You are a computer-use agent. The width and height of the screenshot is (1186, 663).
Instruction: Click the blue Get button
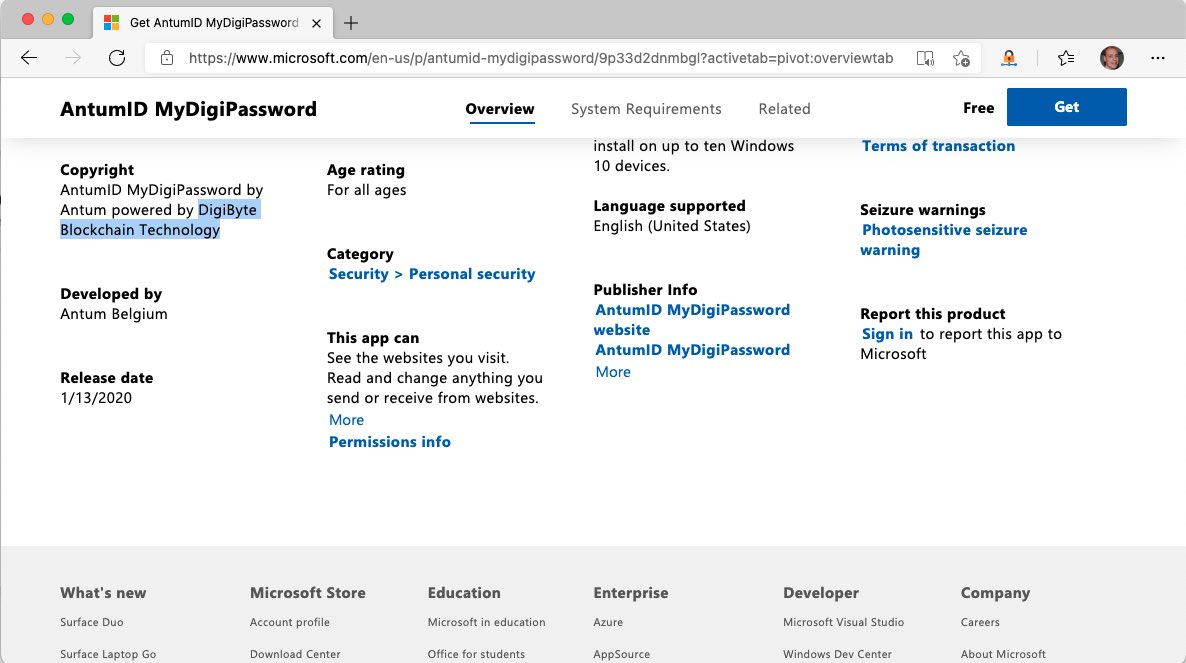(x=1066, y=107)
